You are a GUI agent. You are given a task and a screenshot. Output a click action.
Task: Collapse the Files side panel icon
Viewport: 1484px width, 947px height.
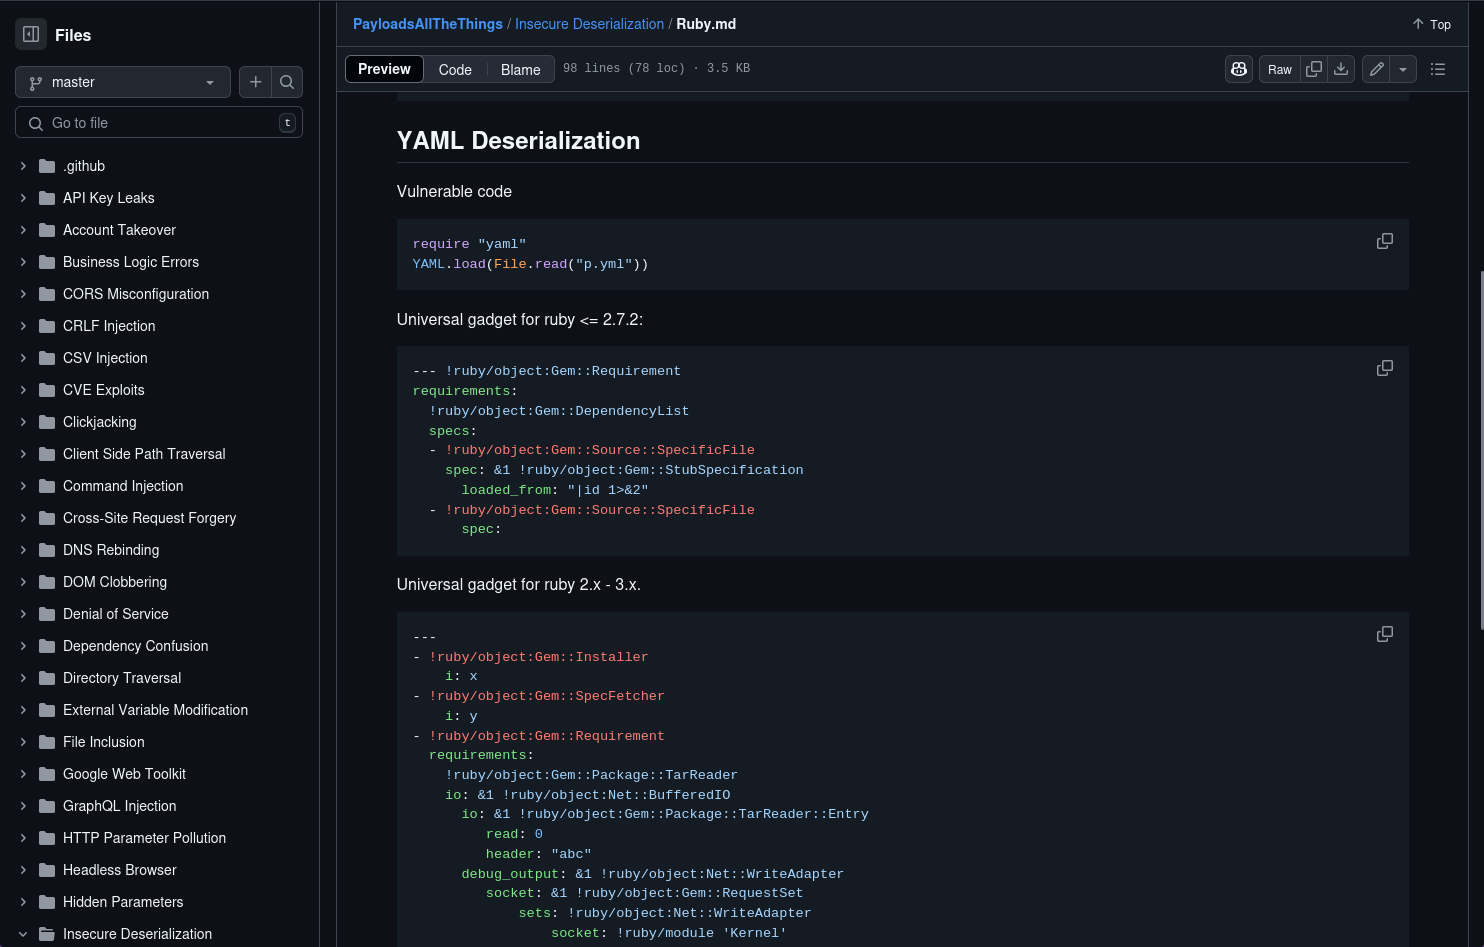click(31, 34)
